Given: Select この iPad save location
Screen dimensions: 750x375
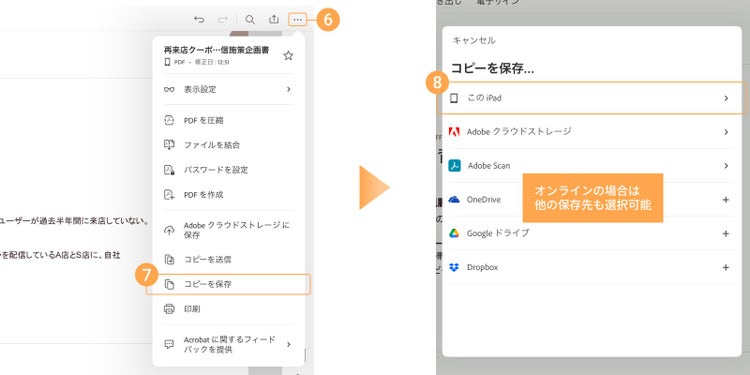Looking at the screenshot, I should 592,98.
